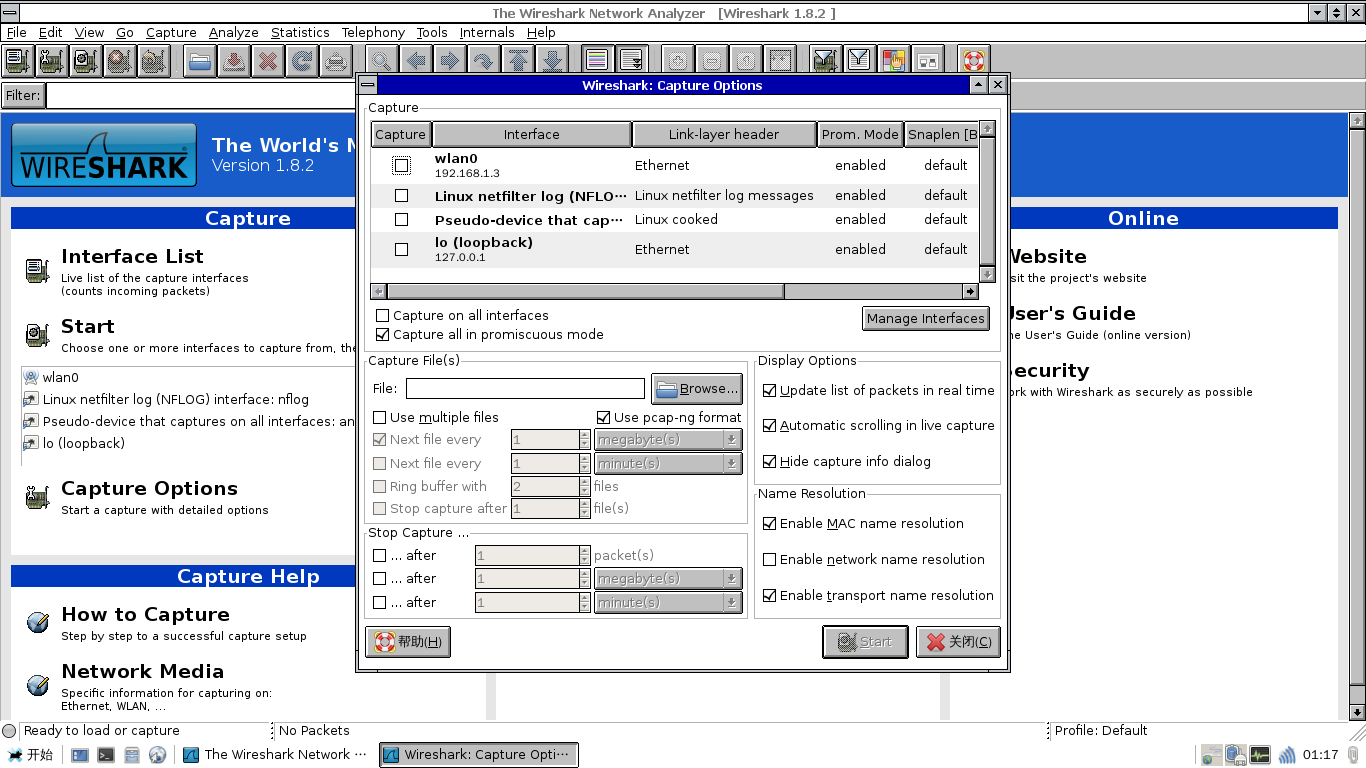The width and height of the screenshot is (1366, 768).
Task: Switch to The Wireshark Network taskbar item
Action: (277, 755)
